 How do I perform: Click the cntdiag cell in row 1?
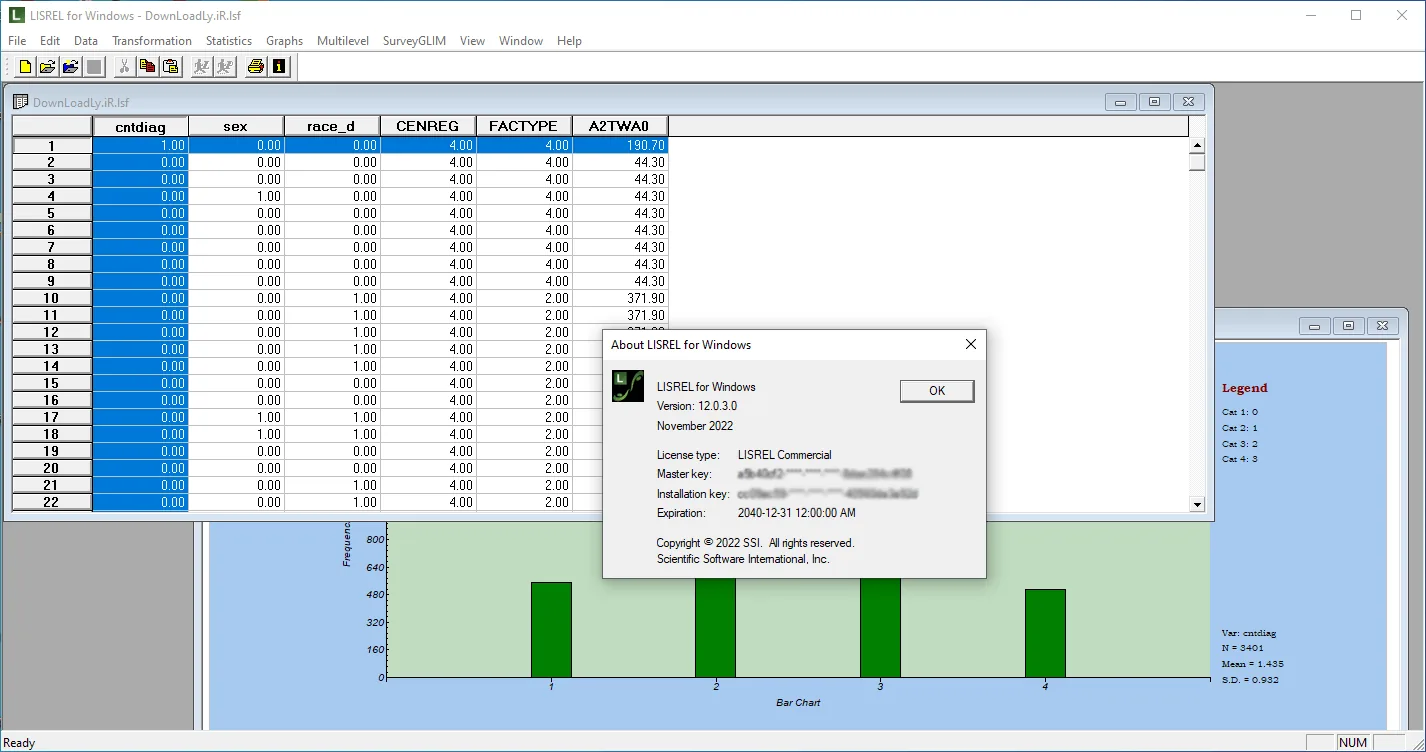(140, 145)
